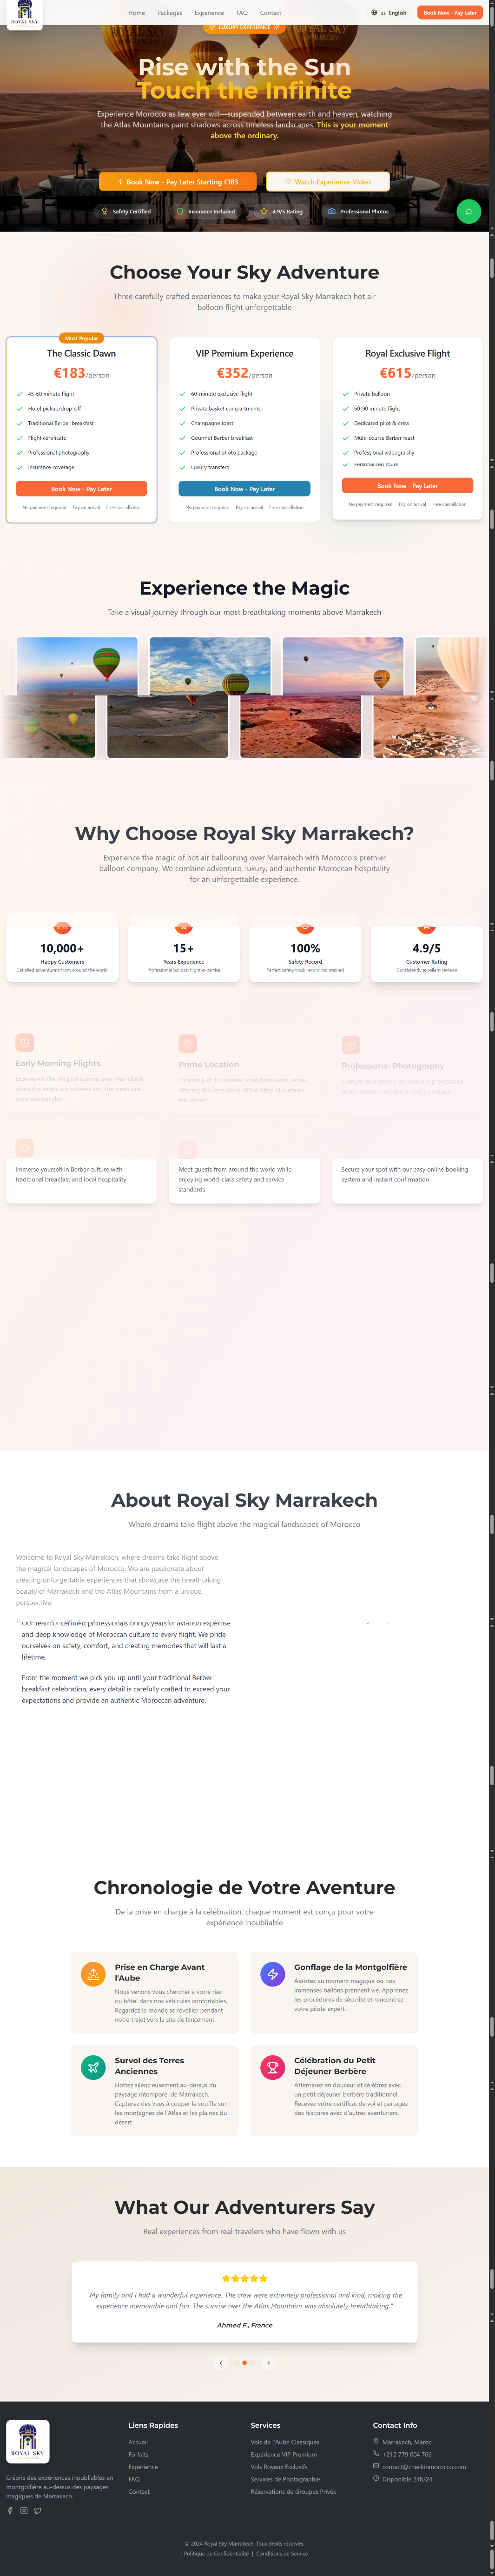The height and width of the screenshot is (2576, 495).
Task: Open Services de Photographie footer link
Action: [286, 2479]
